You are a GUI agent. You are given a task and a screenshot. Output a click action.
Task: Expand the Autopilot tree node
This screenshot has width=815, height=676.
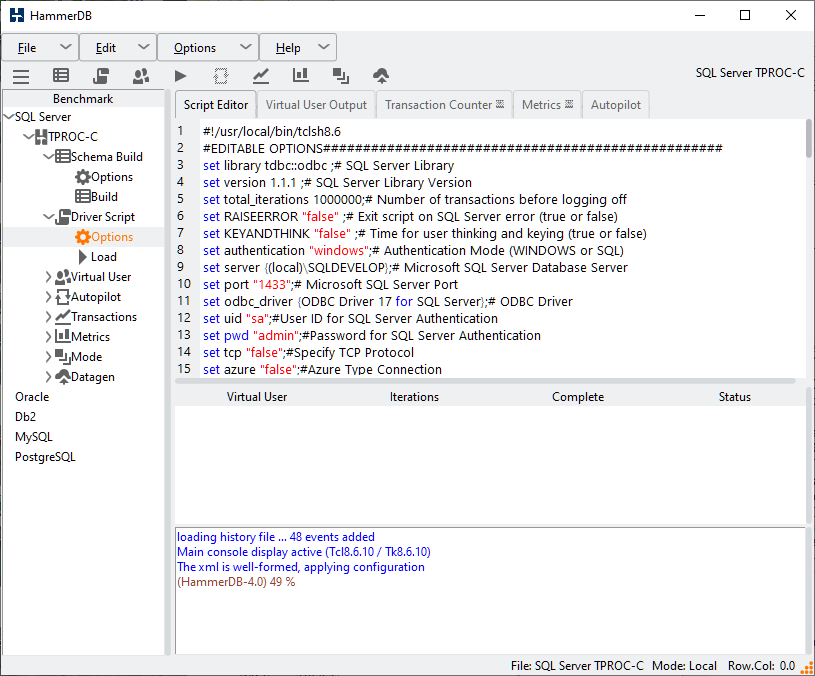pos(48,297)
